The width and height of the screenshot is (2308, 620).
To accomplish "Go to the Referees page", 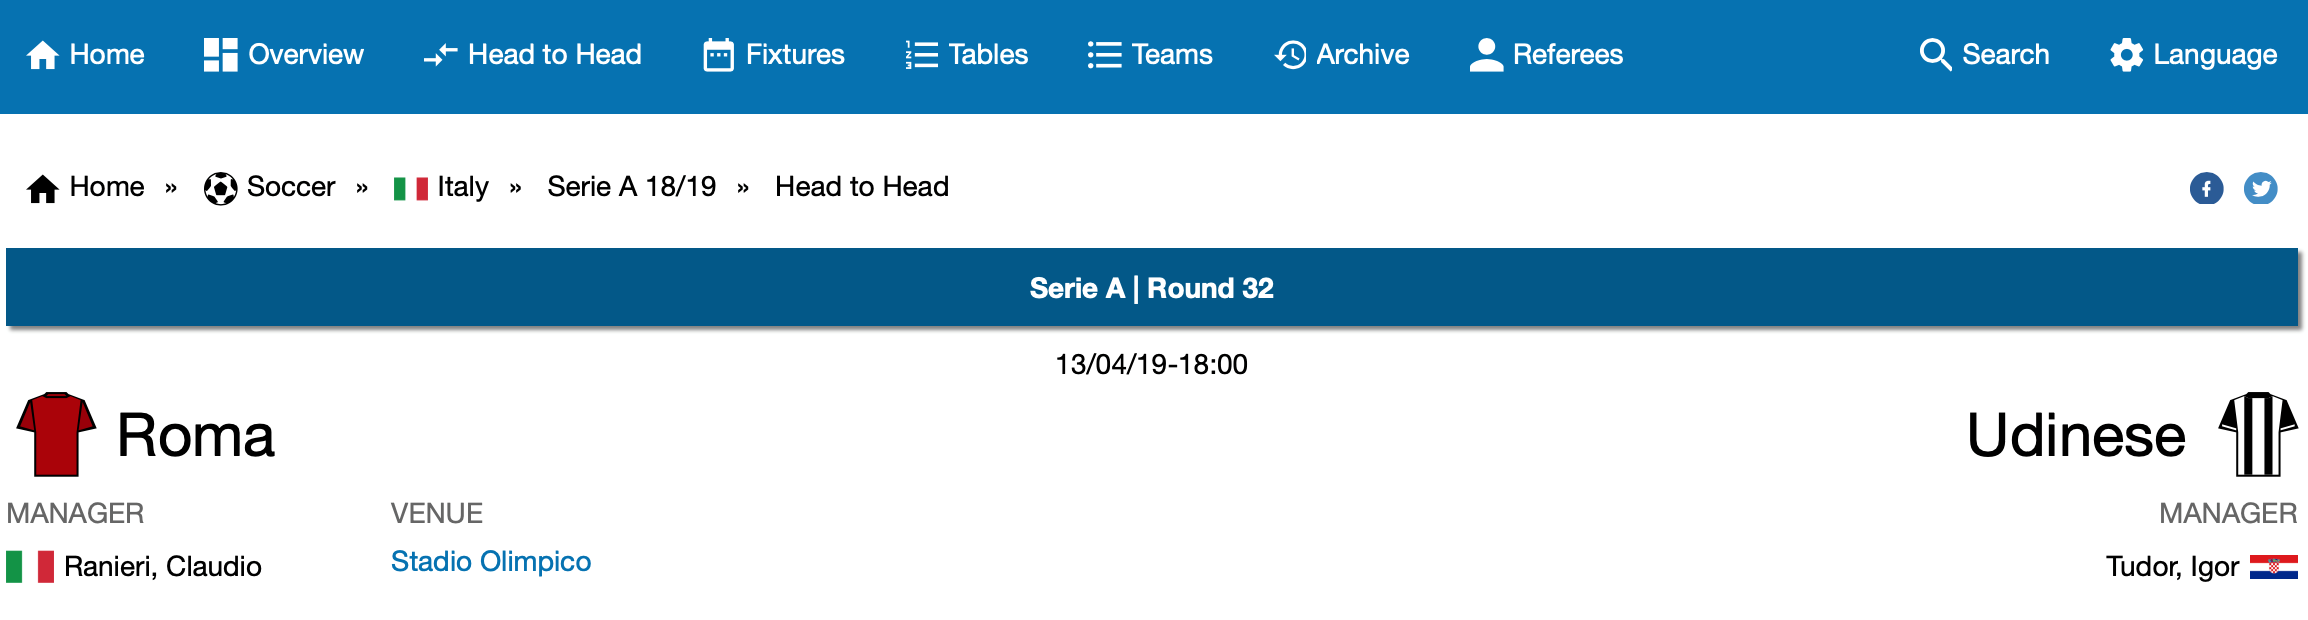I will point(1546,55).
